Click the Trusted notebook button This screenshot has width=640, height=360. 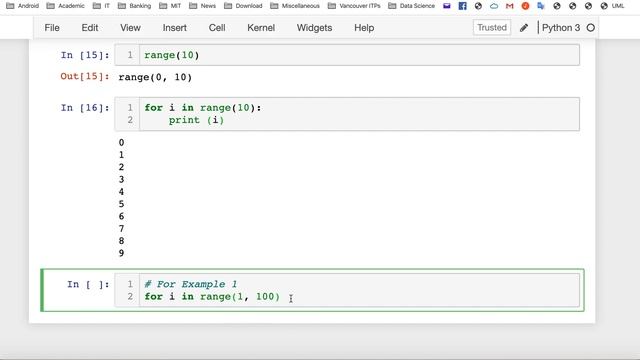[492, 27]
